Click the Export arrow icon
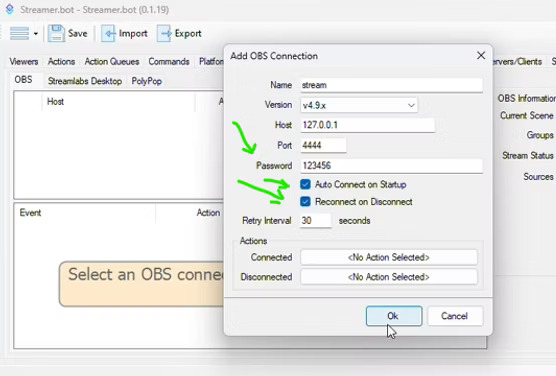This screenshot has width=556, height=376. pos(164,33)
